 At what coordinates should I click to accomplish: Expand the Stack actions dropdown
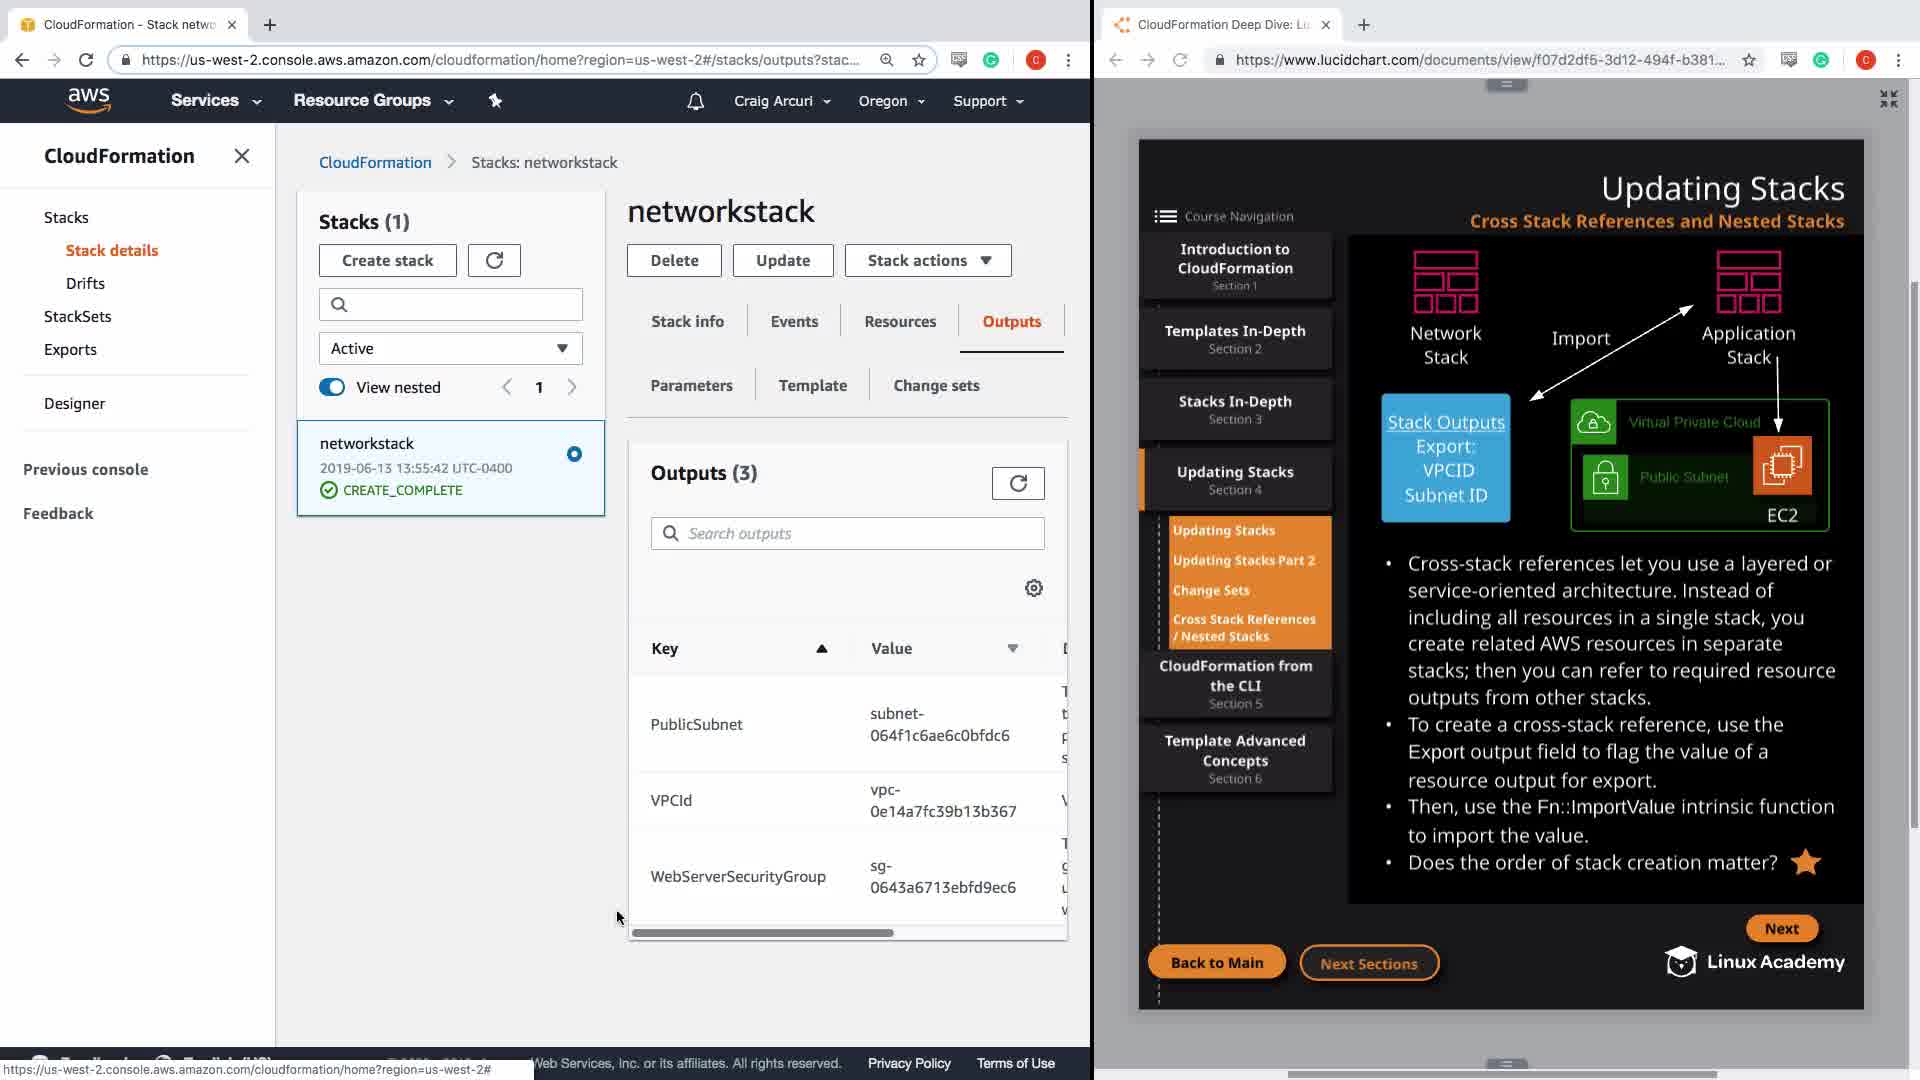click(928, 261)
